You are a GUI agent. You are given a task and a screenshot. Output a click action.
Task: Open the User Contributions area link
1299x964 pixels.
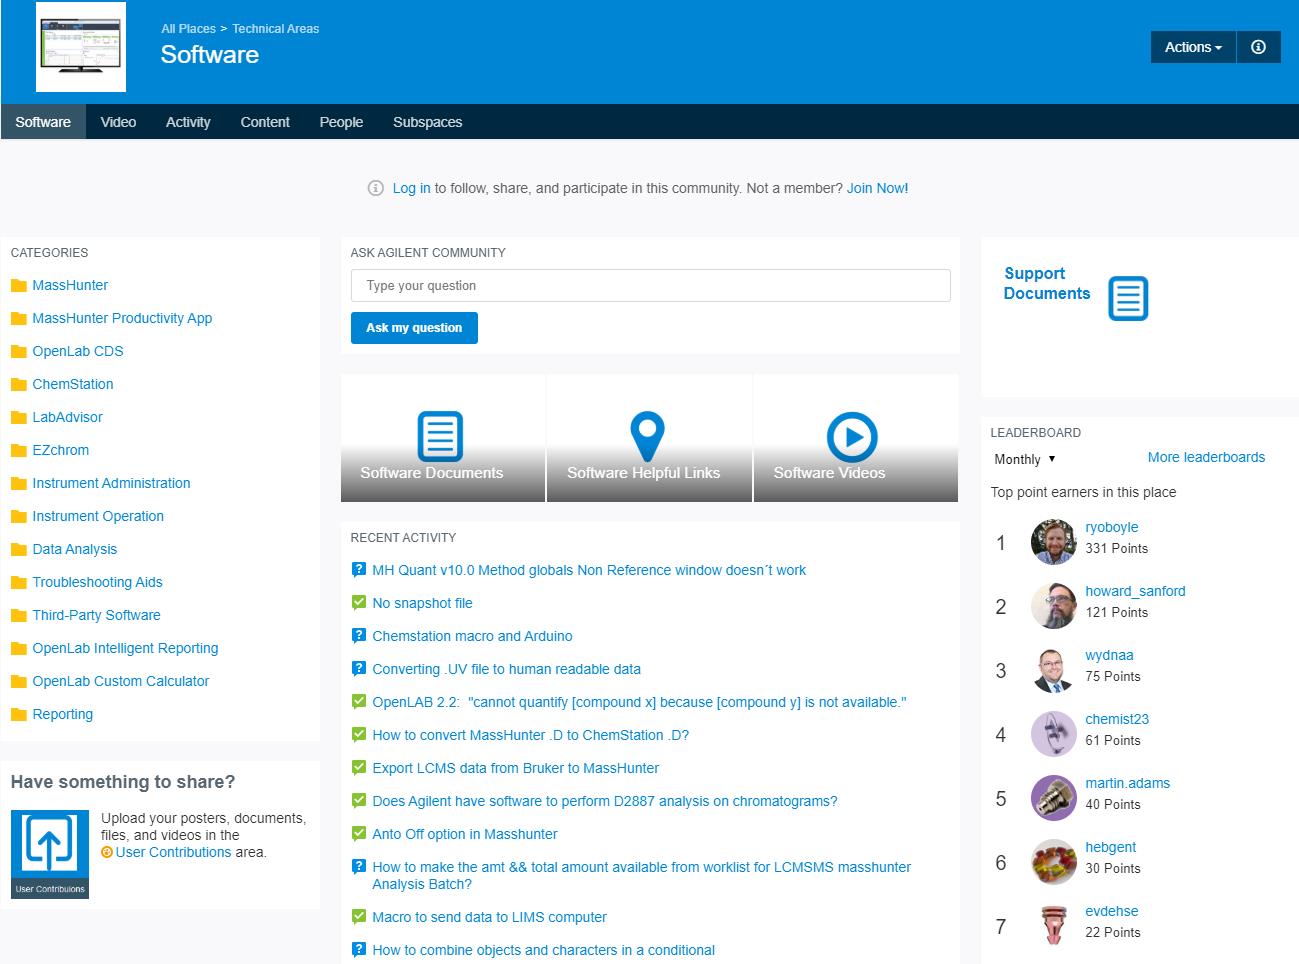click(x=173, y=852)
